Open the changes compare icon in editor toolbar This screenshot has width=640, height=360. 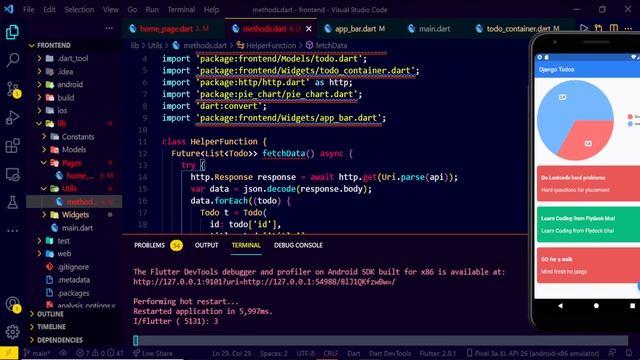(x=598, y=28)
